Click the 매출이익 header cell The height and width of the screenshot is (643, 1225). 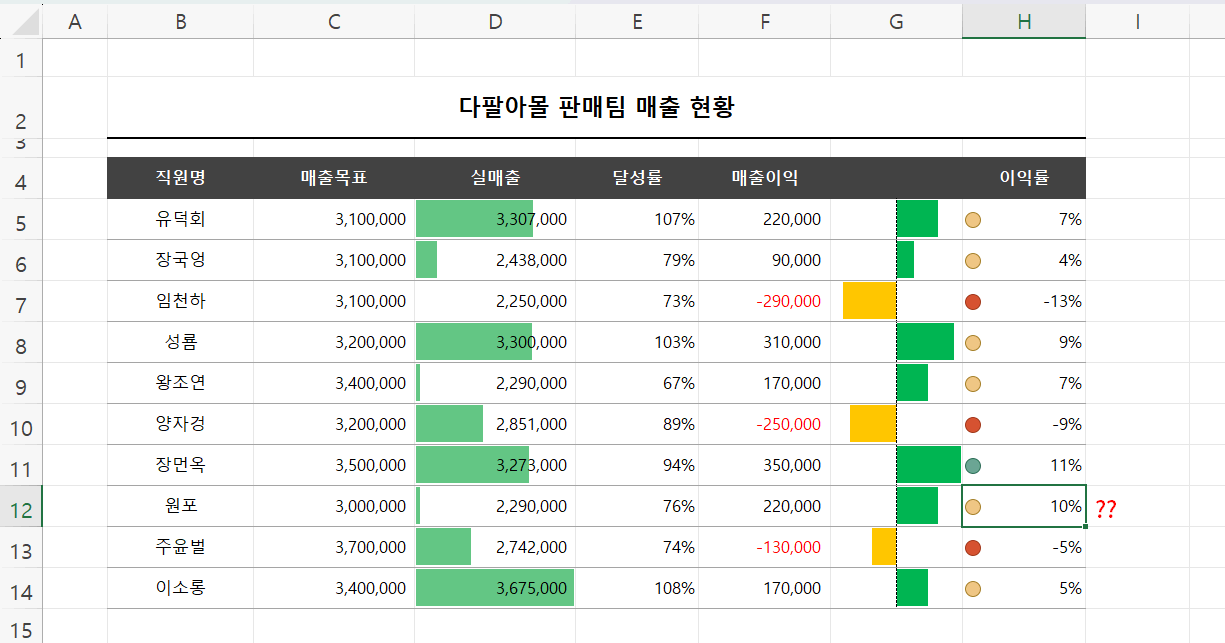tap(764, 178)
